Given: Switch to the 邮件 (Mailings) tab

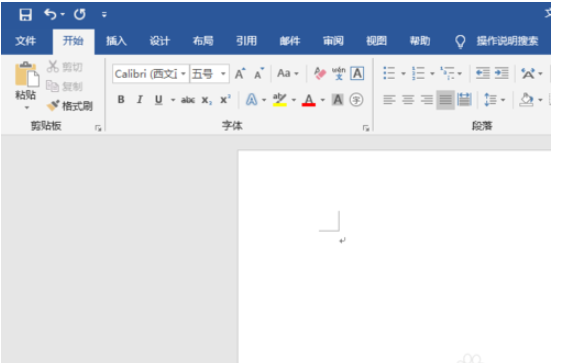Looking at the screenshot, I should click(290, 41).
